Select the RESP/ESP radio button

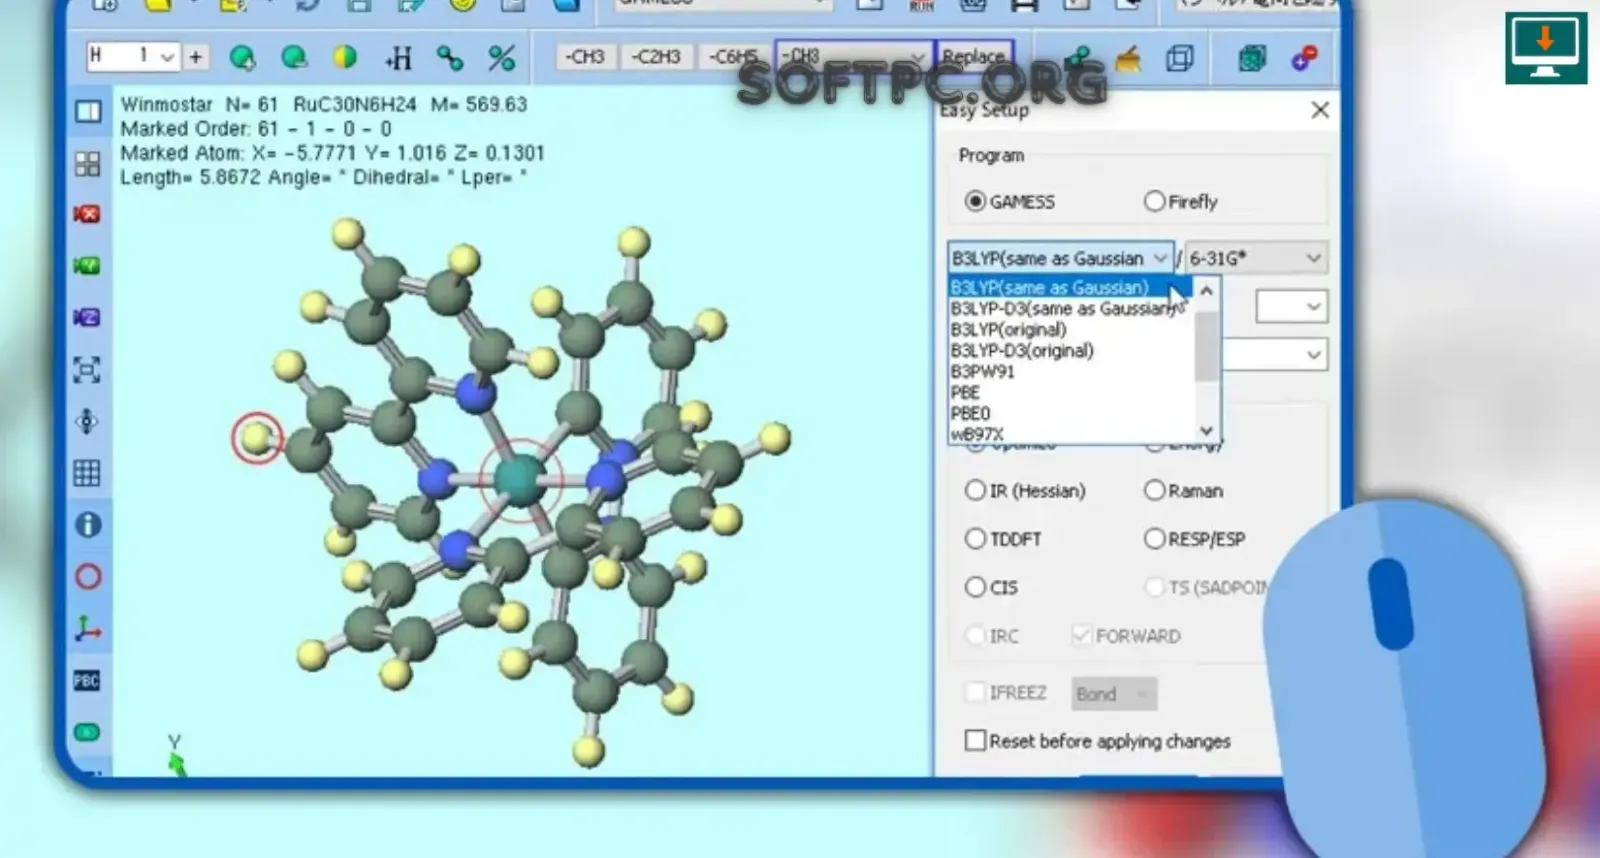[x=1154, y=538]
